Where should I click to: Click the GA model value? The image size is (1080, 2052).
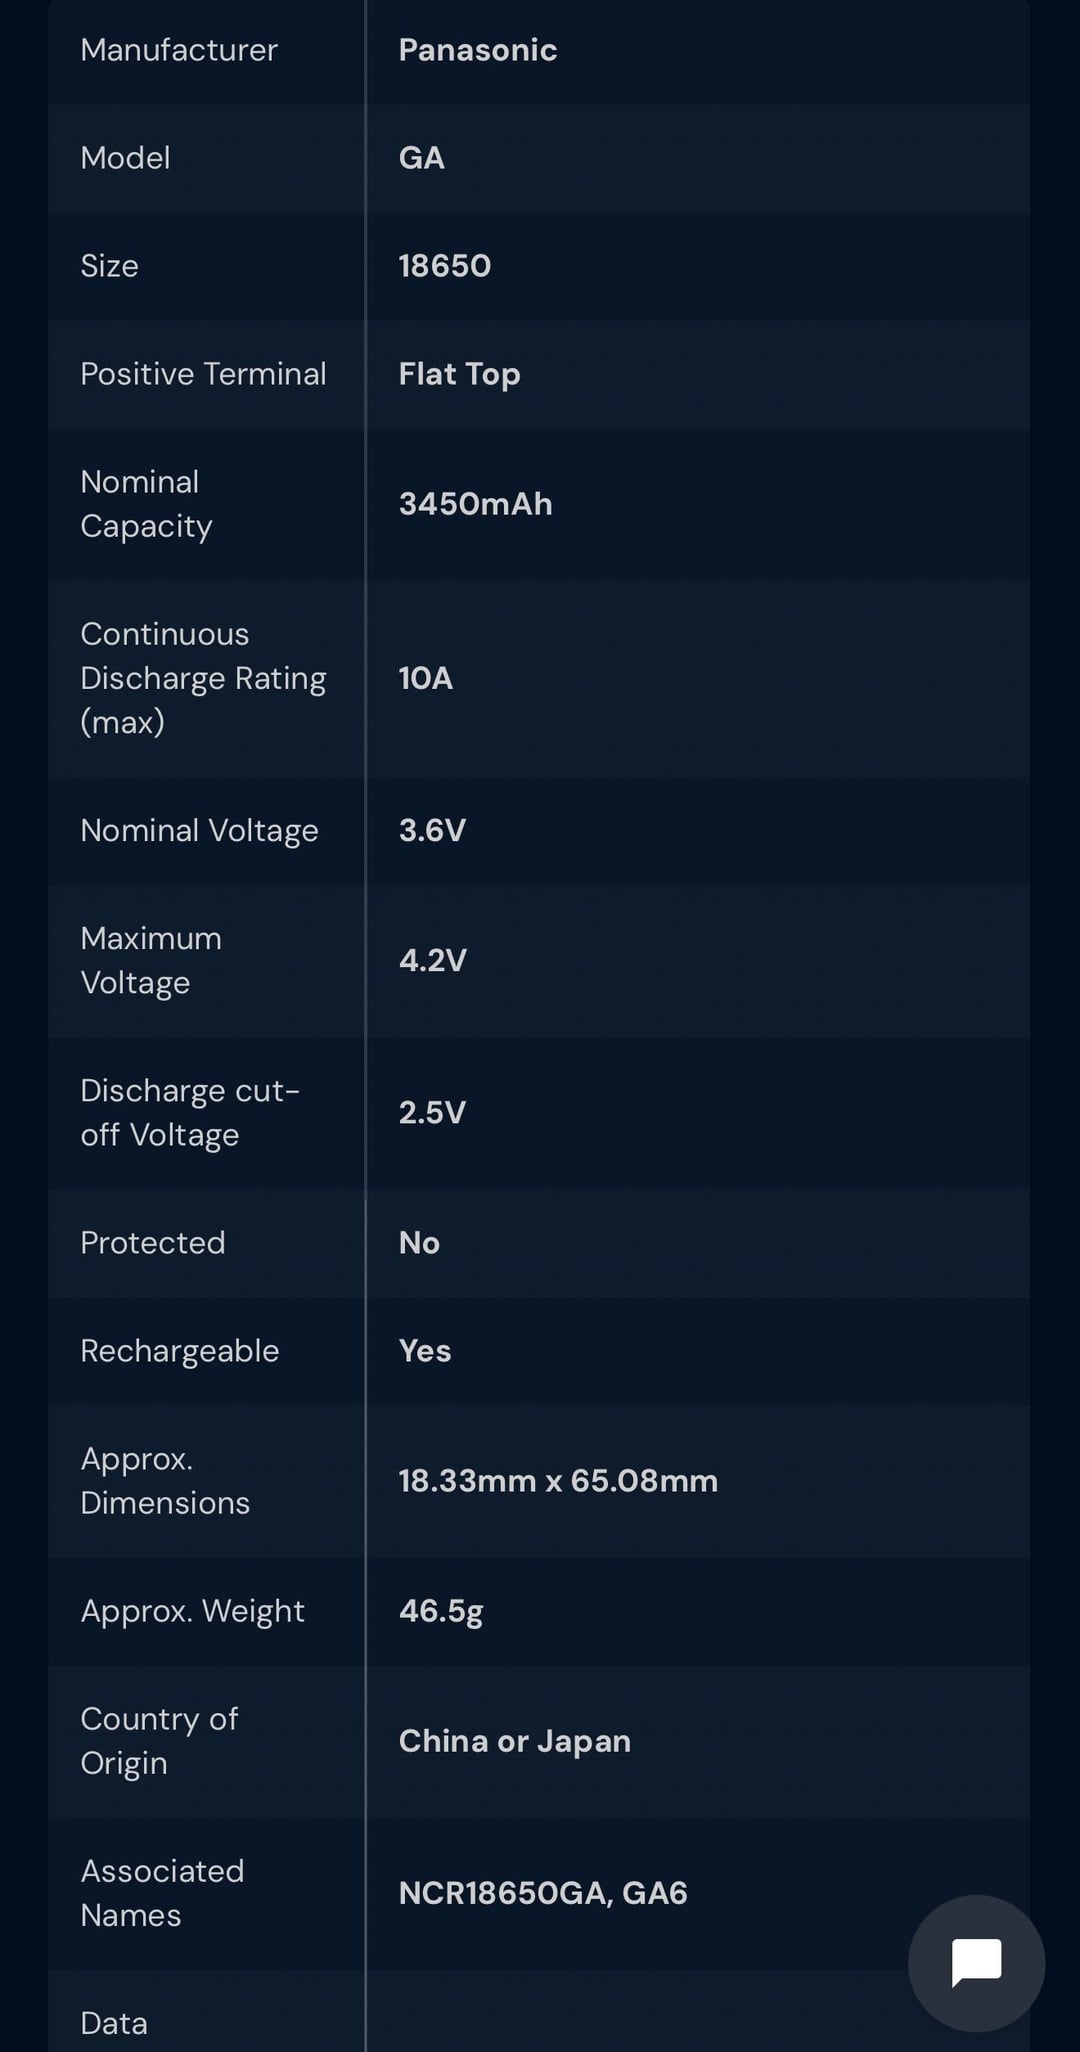pyautogui.click(x=421, y=158)
